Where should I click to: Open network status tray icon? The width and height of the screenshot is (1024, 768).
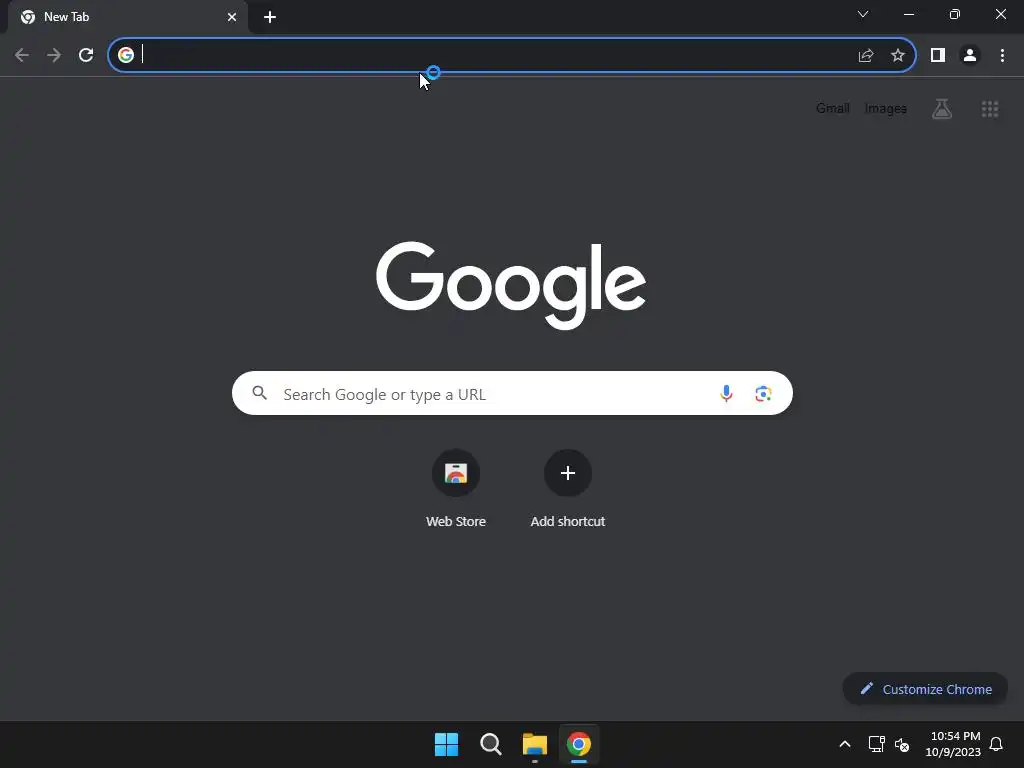point(876,744)
